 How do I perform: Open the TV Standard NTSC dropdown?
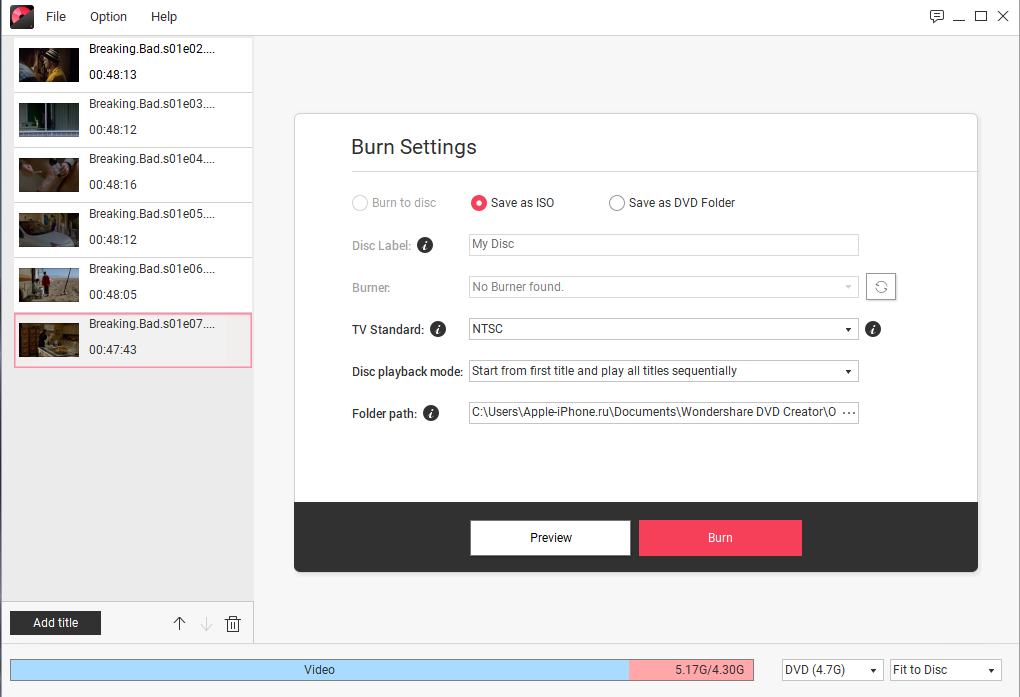pyautogui.click(x=663, y=329)
